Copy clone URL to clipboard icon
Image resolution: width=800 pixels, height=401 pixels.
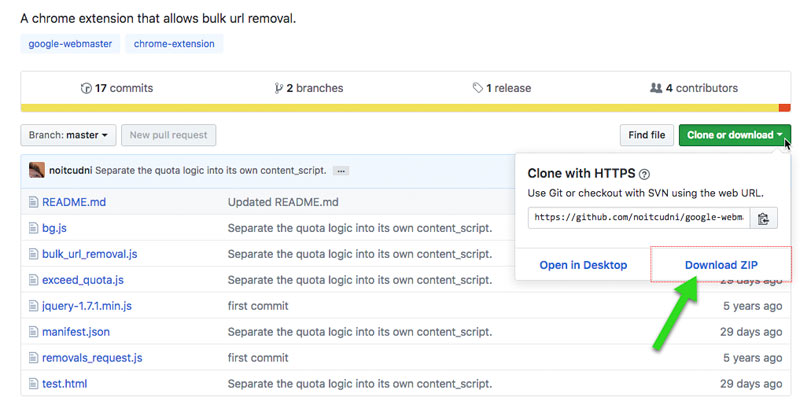(763, 218)
